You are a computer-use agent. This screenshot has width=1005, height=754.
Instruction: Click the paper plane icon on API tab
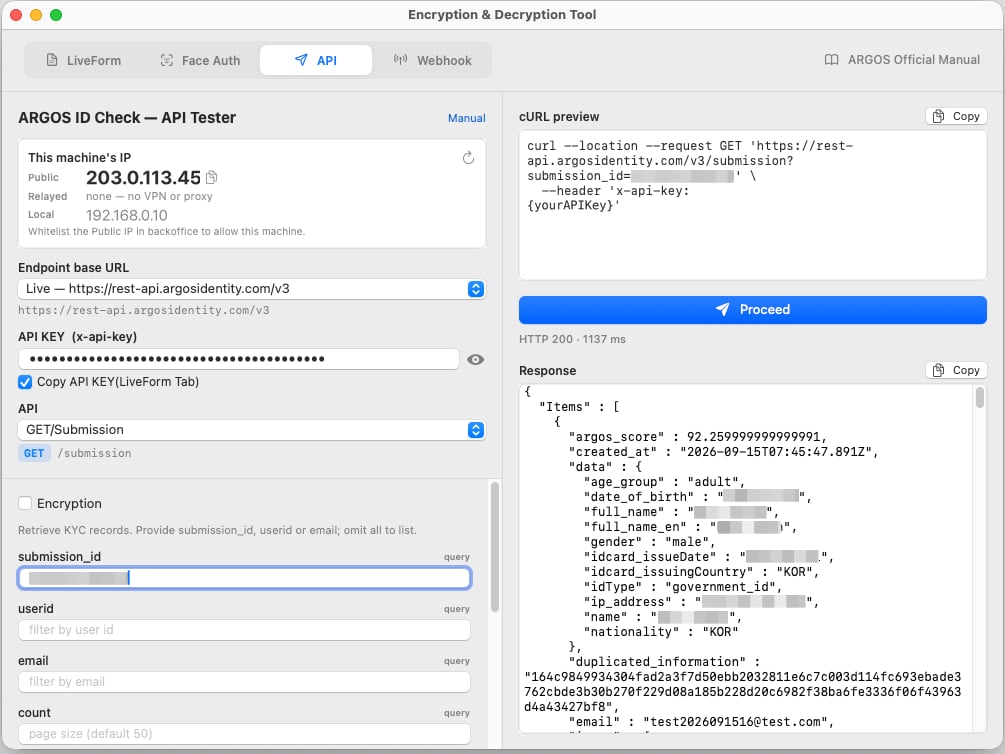coord(301,60)
